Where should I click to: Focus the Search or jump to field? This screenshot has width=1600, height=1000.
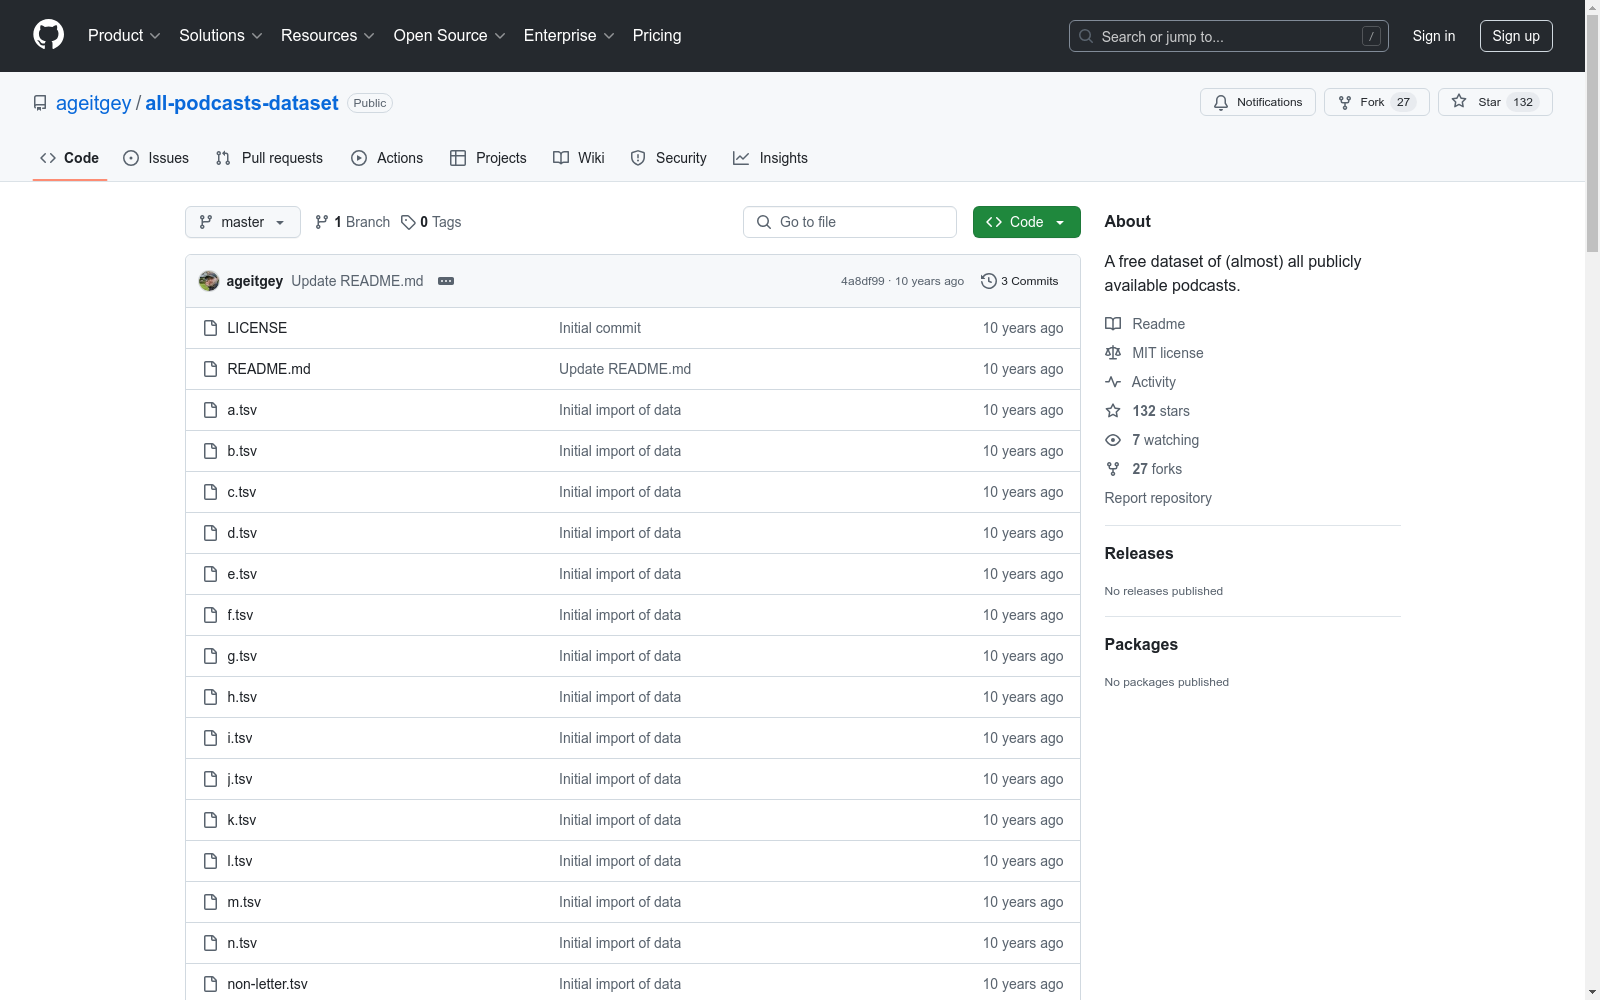click(1229, 36)
